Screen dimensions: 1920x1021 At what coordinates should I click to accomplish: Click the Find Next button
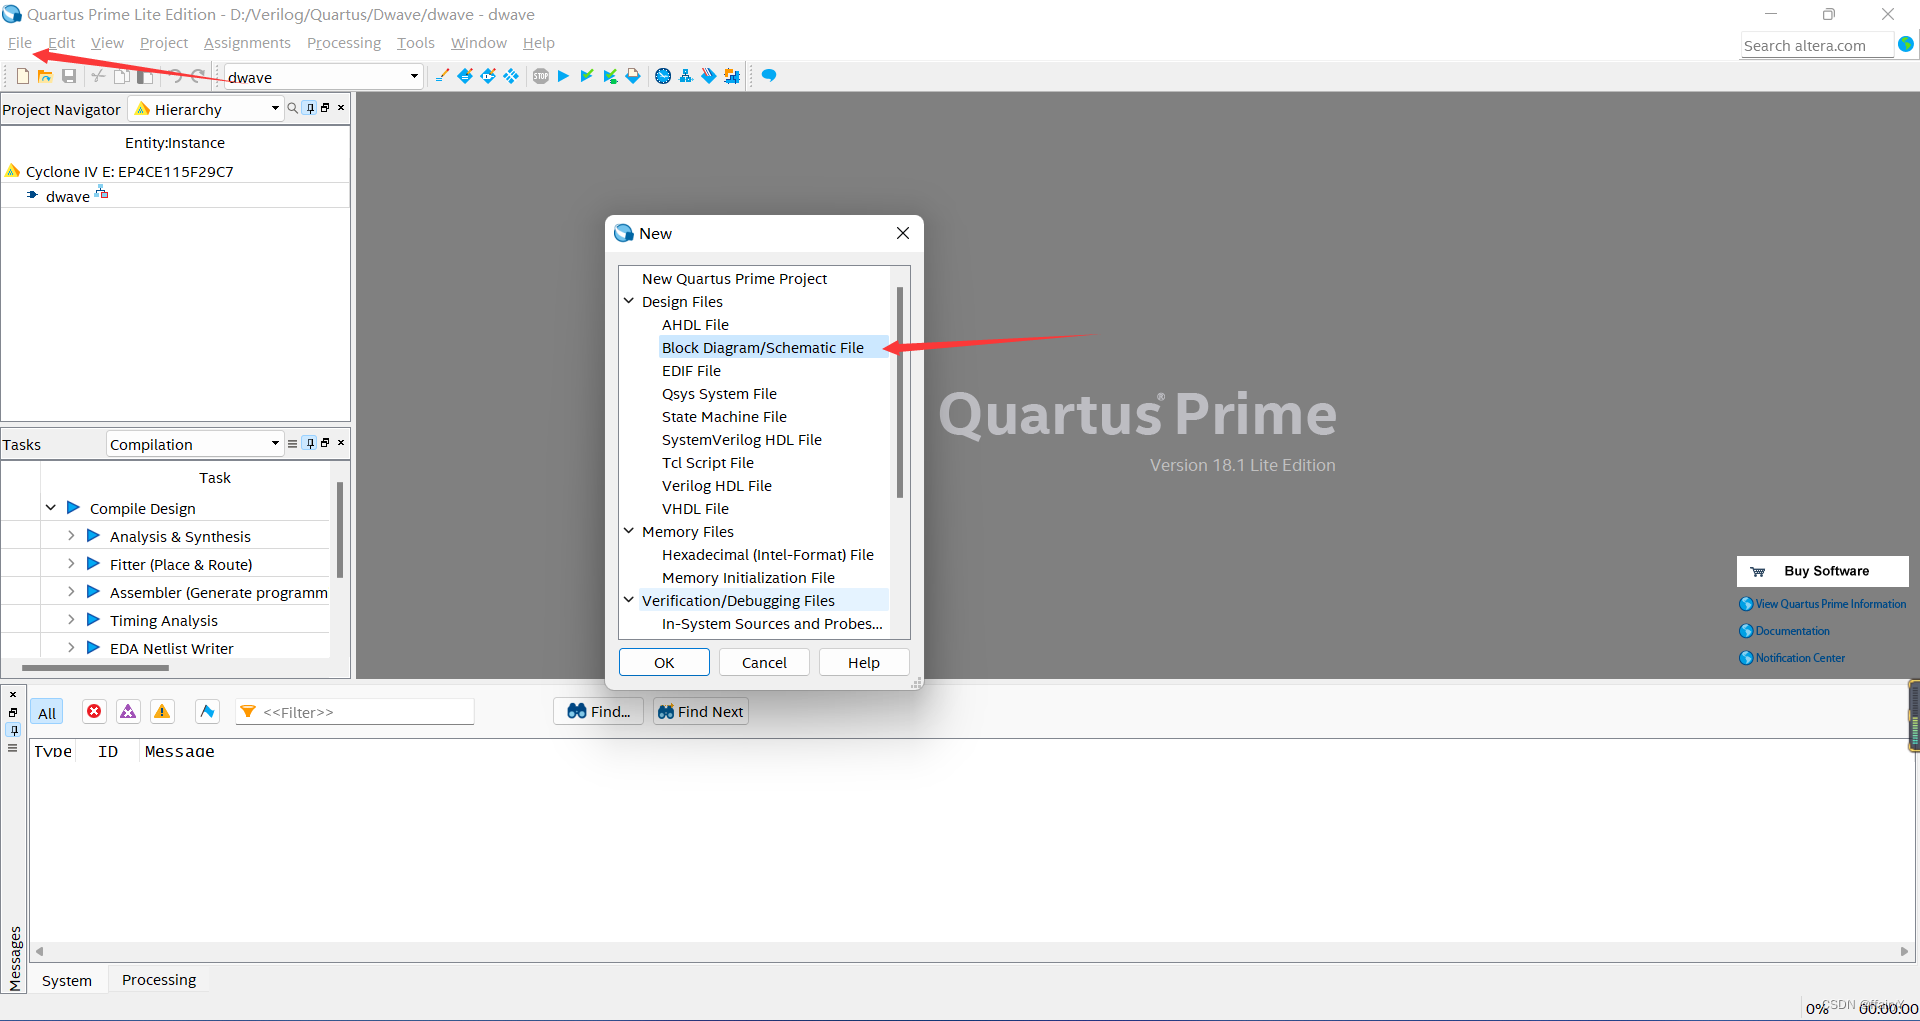click(x=700, y=711)
